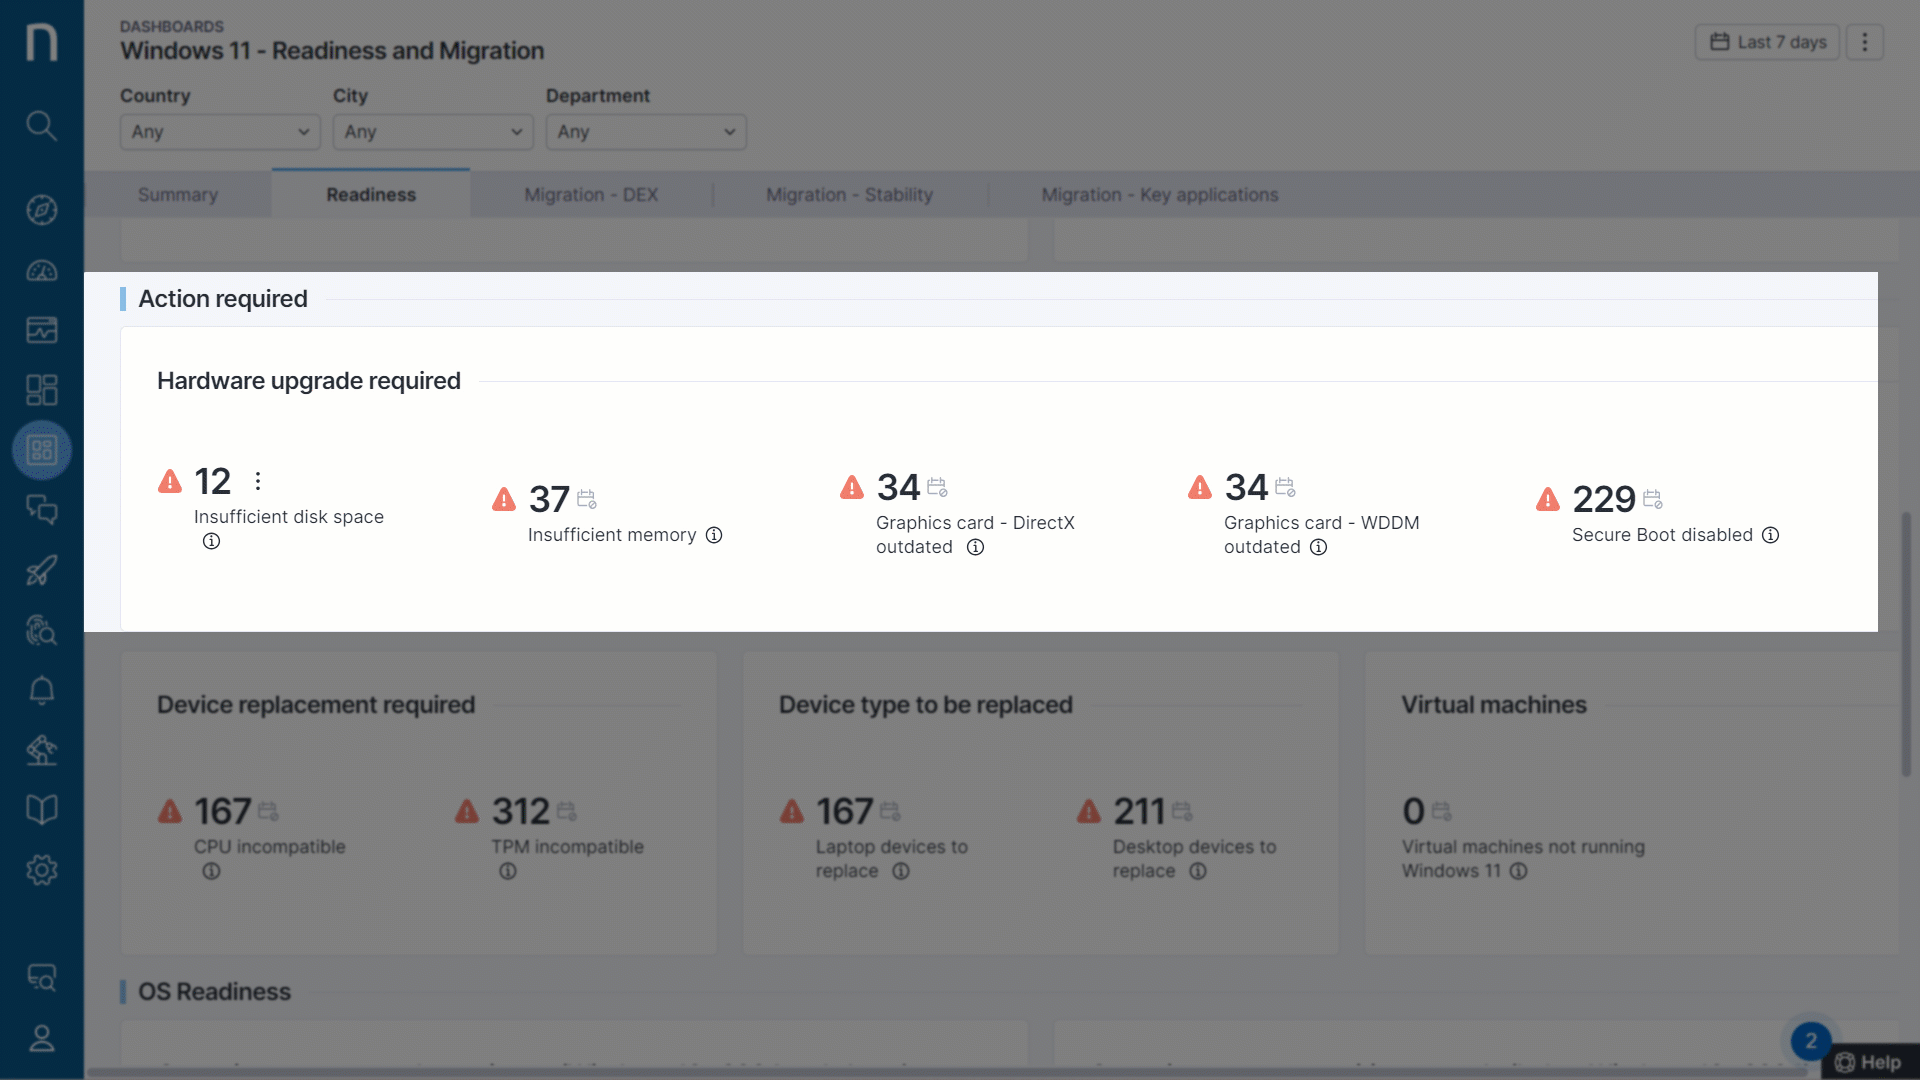Image resolution: width=1920 pixels, height=1080 pixels.
Task: Click the search magnifier icon in sidebar
Action: point(41,126)
